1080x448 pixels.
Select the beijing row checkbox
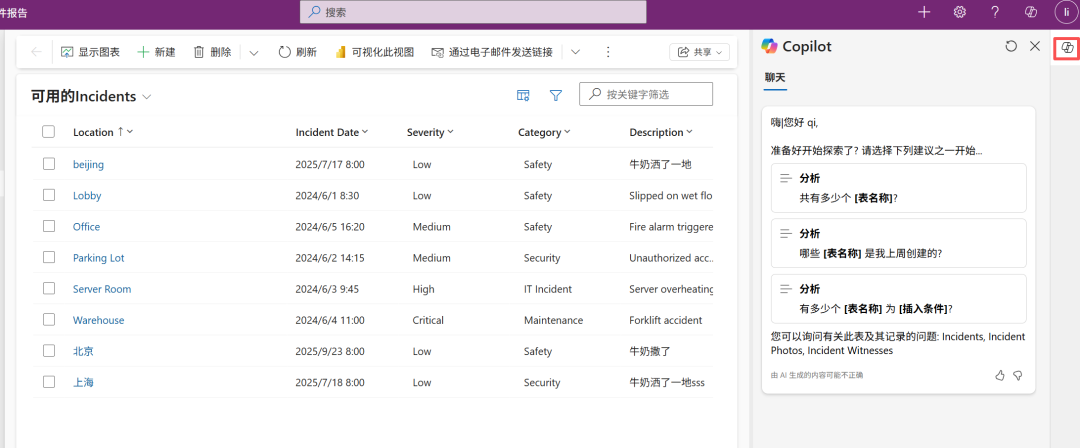(x=48, y=164)
